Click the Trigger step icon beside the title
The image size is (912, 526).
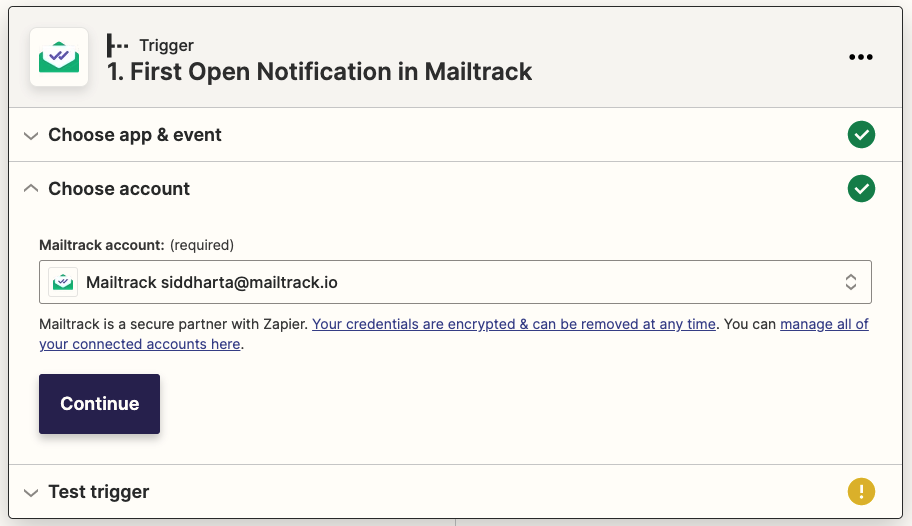pos(118,45)
